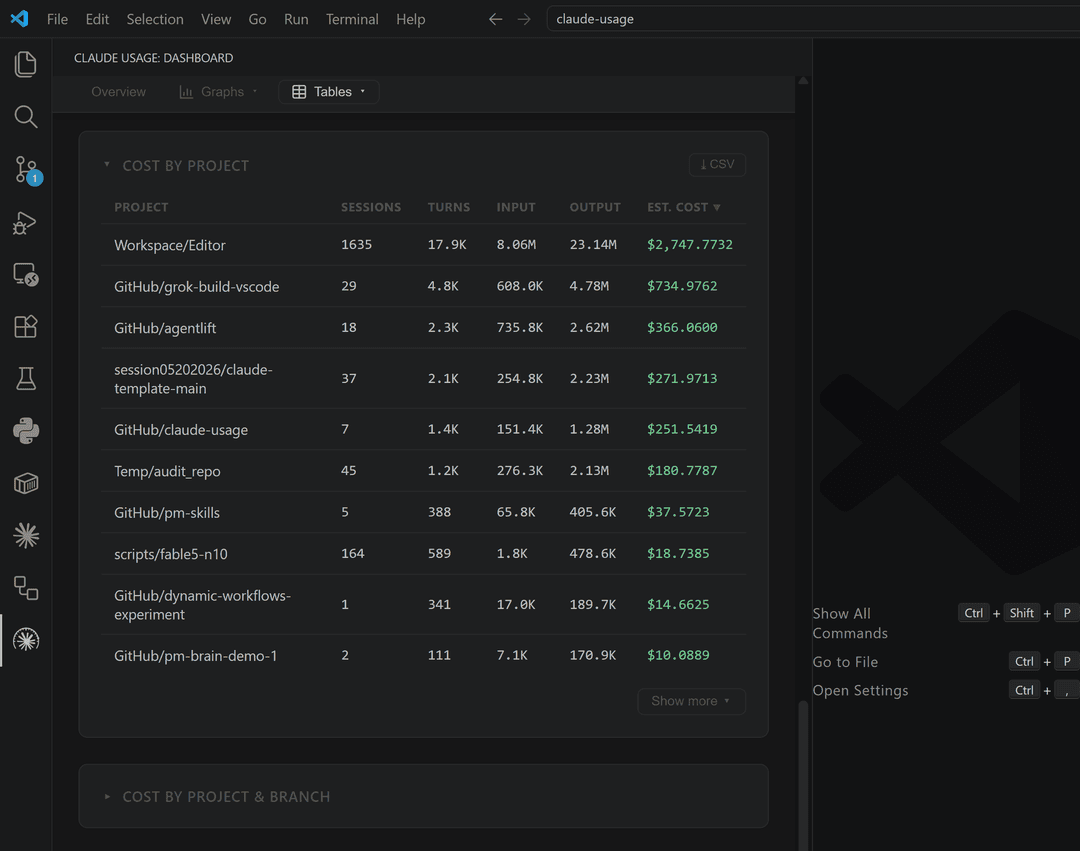This screenshot has height=851, width=1080.
Task: Open Source Control with badge
Action: [27, 169]
